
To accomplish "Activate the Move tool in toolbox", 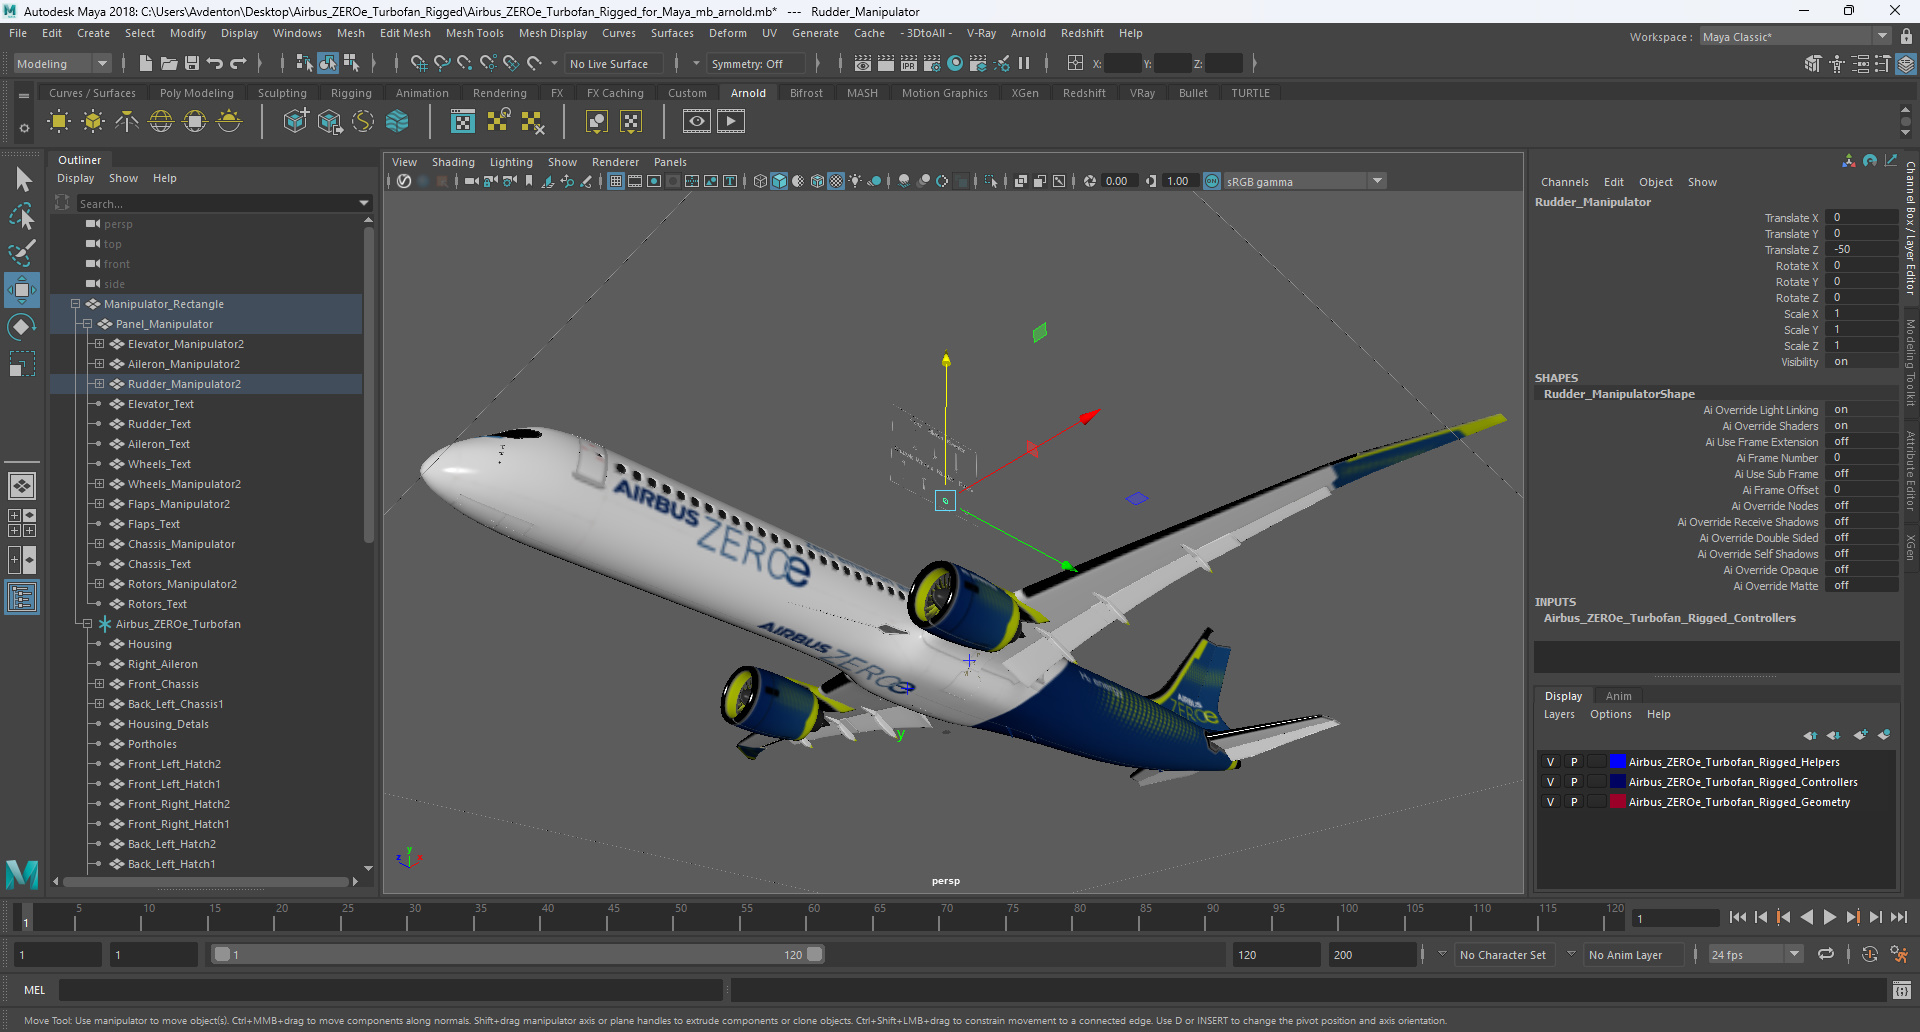I will [x=22, y=290].
